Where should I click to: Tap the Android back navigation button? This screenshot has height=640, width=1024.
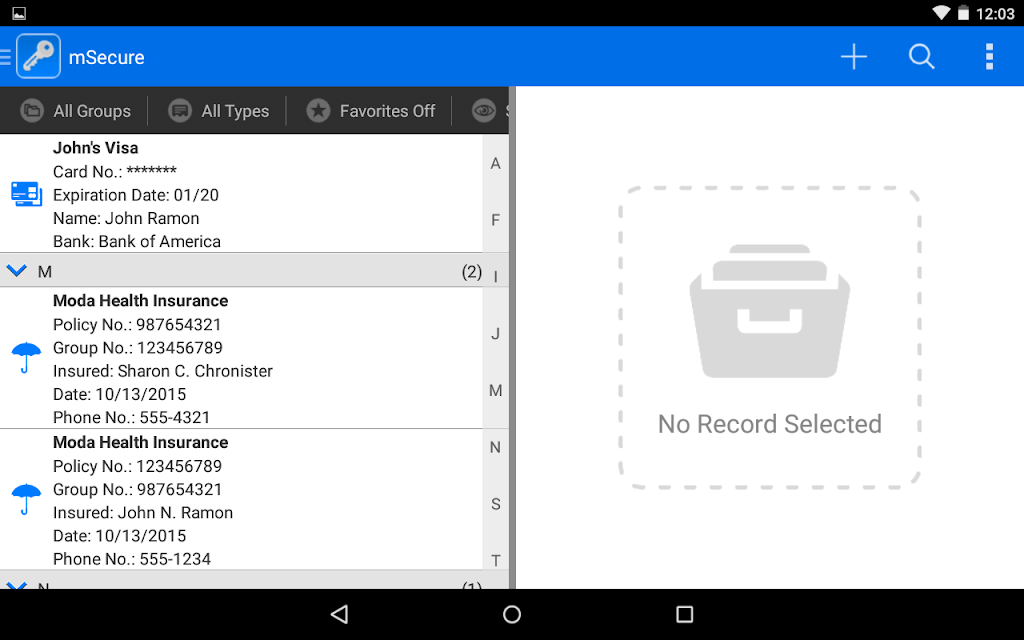point(340,614)
